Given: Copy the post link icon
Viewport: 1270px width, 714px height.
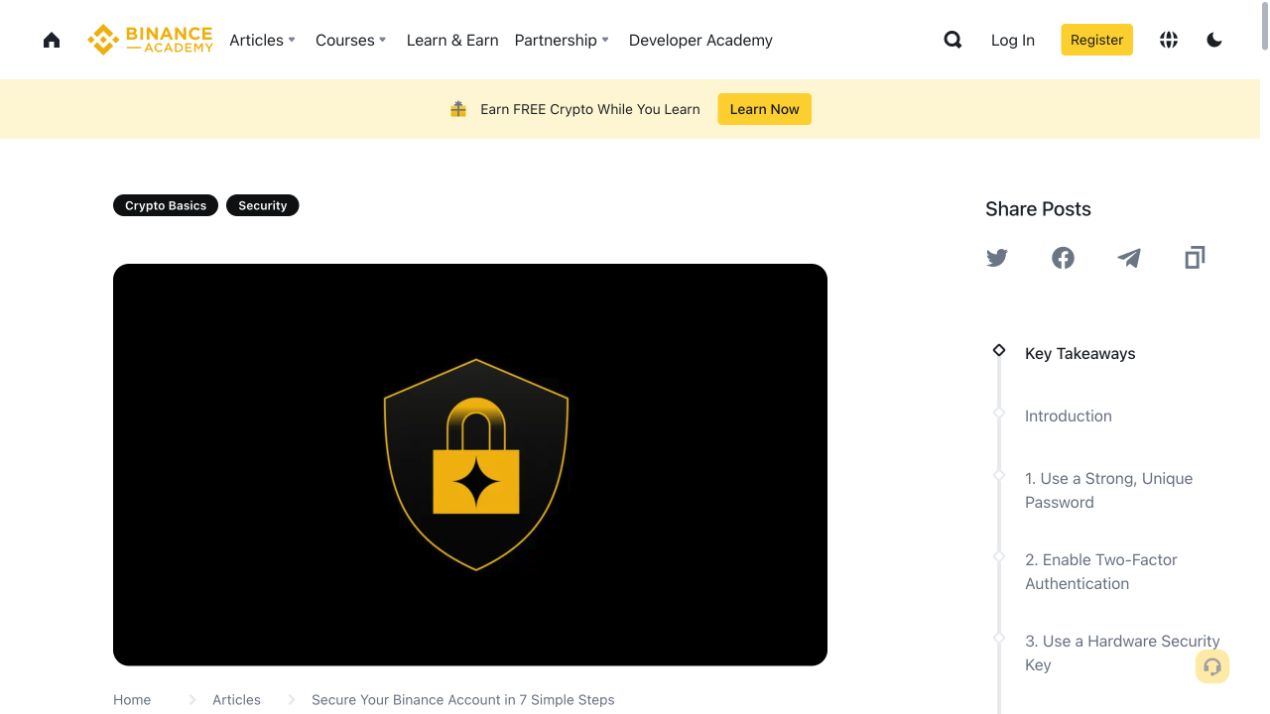Looking at the screenshot, I should click(x=1195, y=258).
